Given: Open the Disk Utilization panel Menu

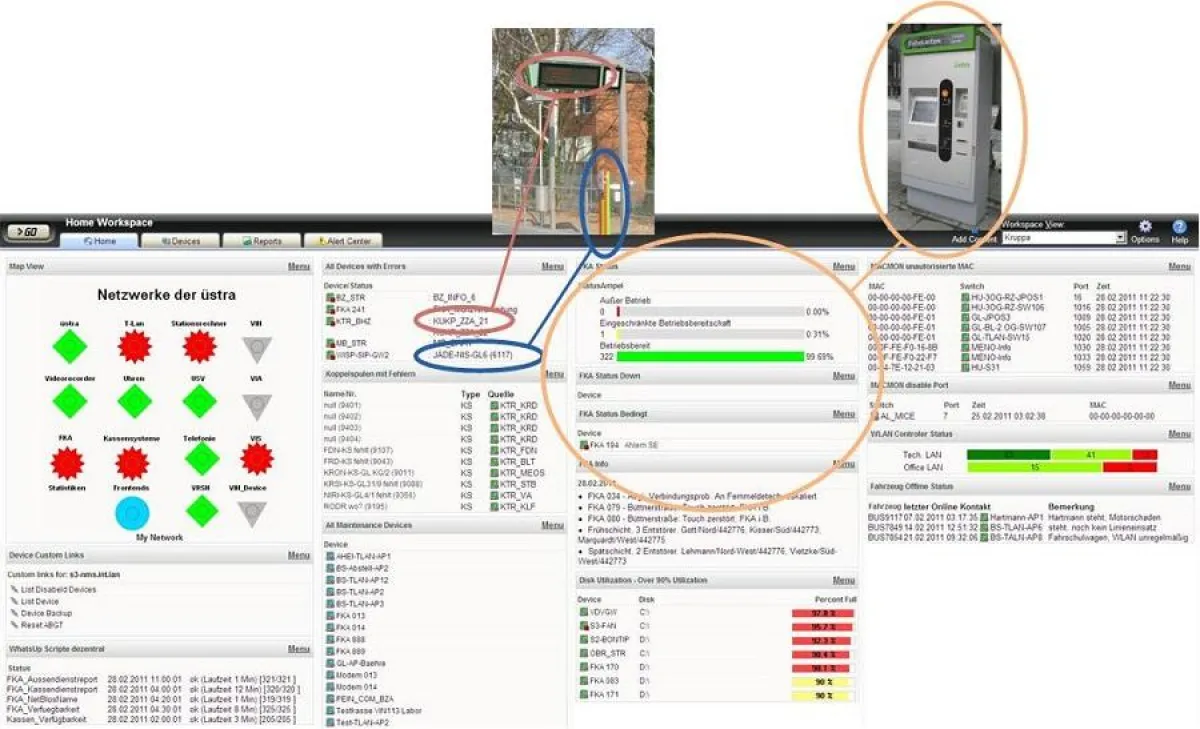Looking at the screenshot, I should pos(843,579).
